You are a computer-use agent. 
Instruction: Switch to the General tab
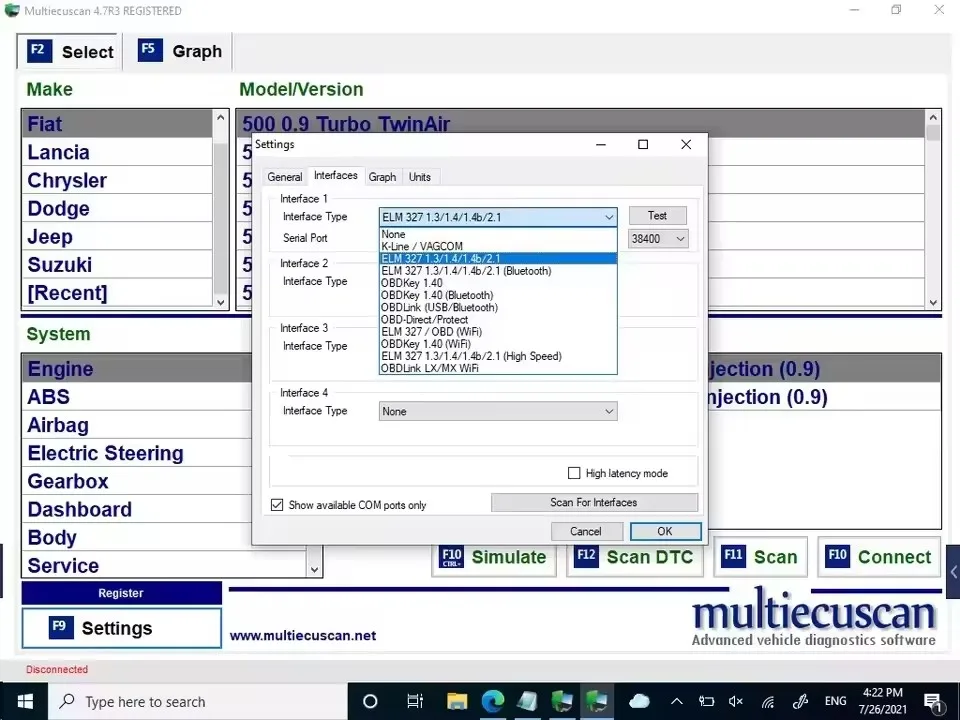coord(284,176)
